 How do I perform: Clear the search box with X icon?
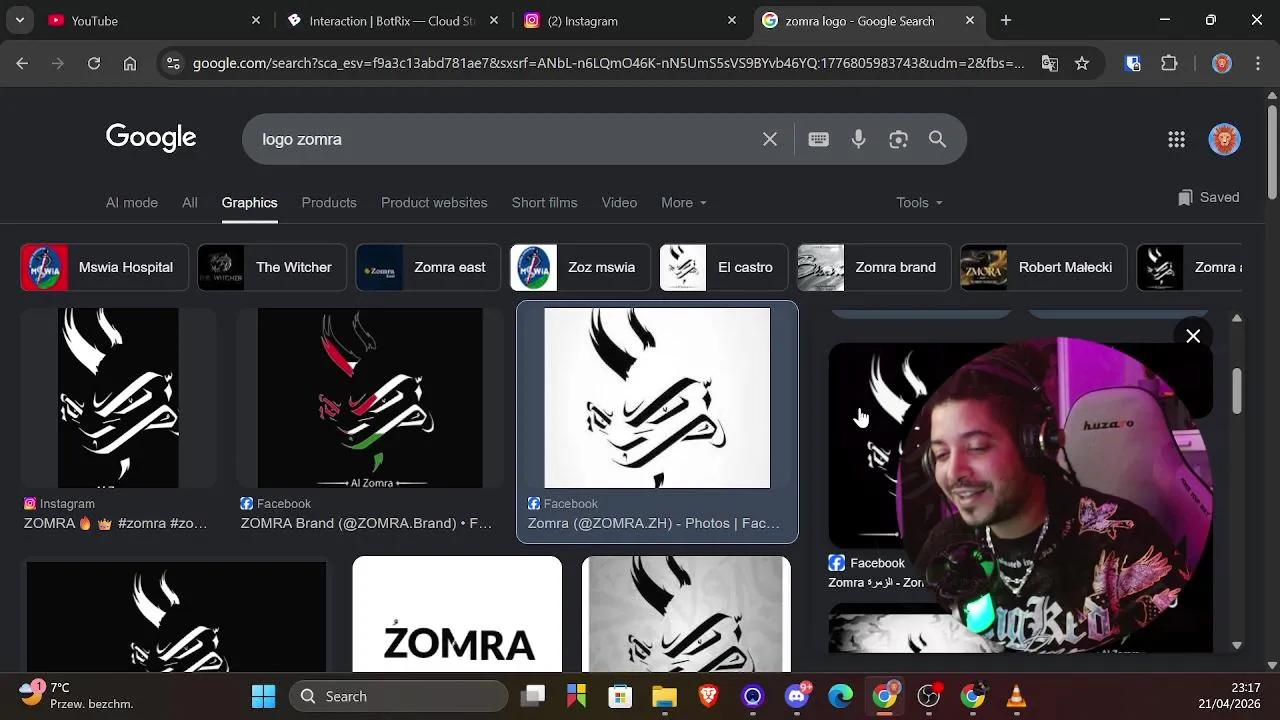pos(770,139)
